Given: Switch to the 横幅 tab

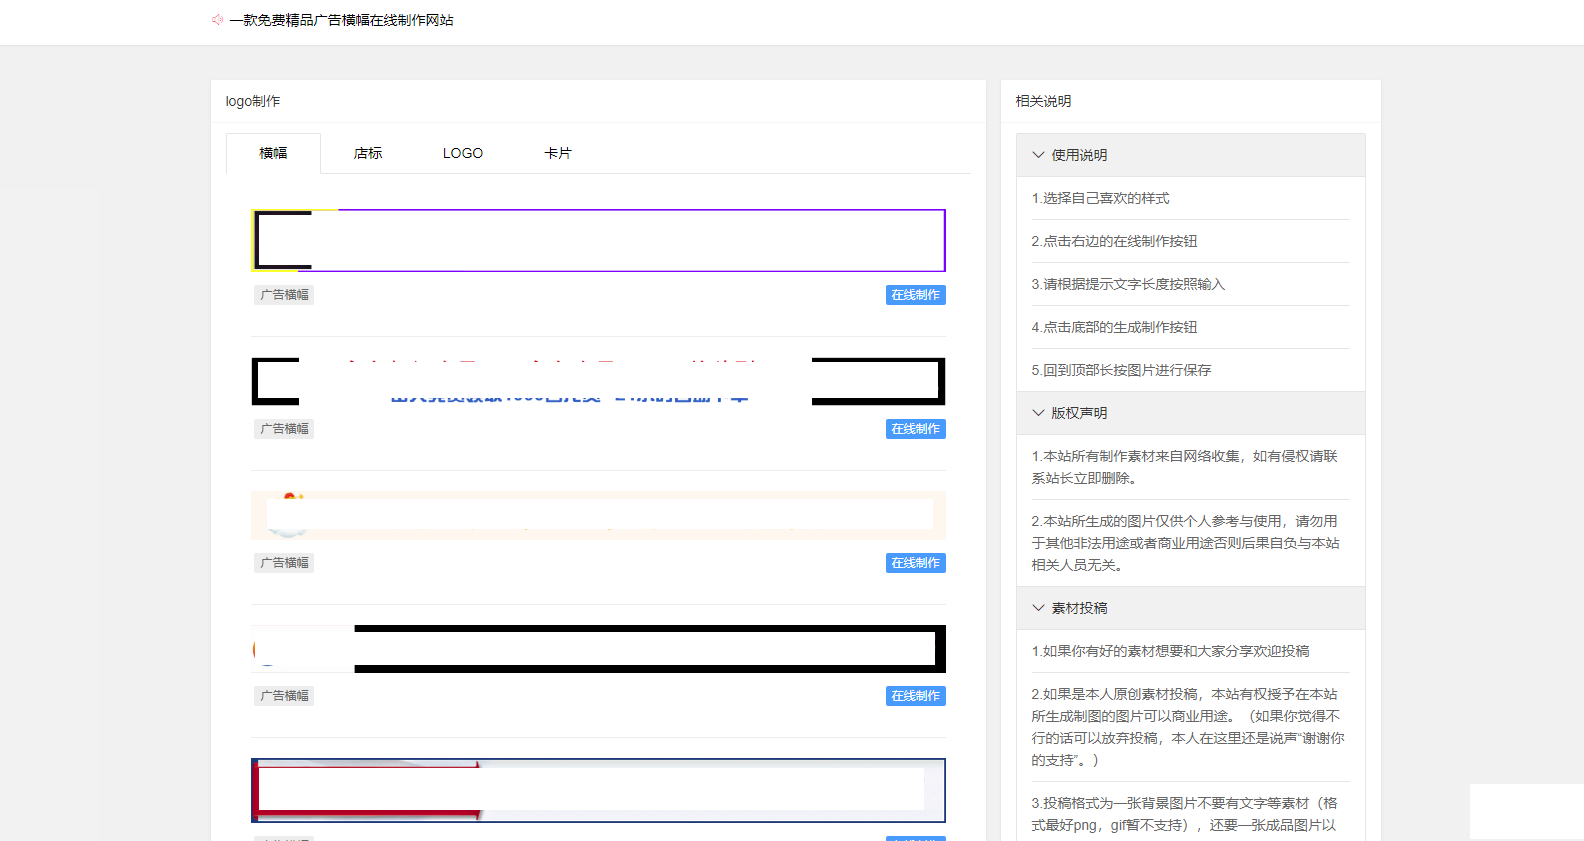Looking at the screenshot, I should point(273,153).
